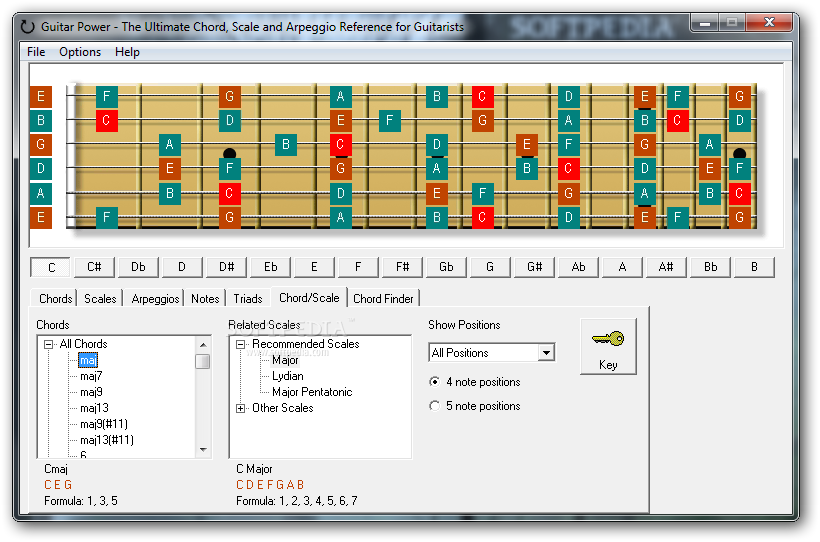The width and height of the screenshot is (820, 542).
Task: Click open low E string label
Action: coord(41,217)
